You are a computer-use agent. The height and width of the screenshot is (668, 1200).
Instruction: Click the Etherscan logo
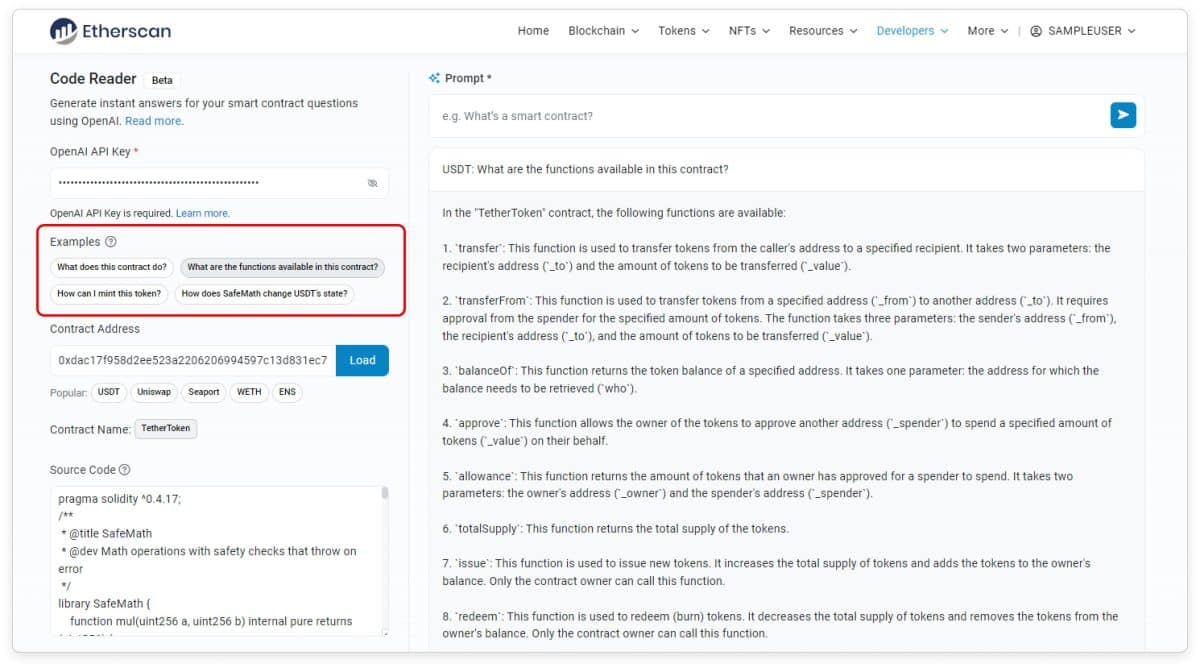(x=110, y=31)
